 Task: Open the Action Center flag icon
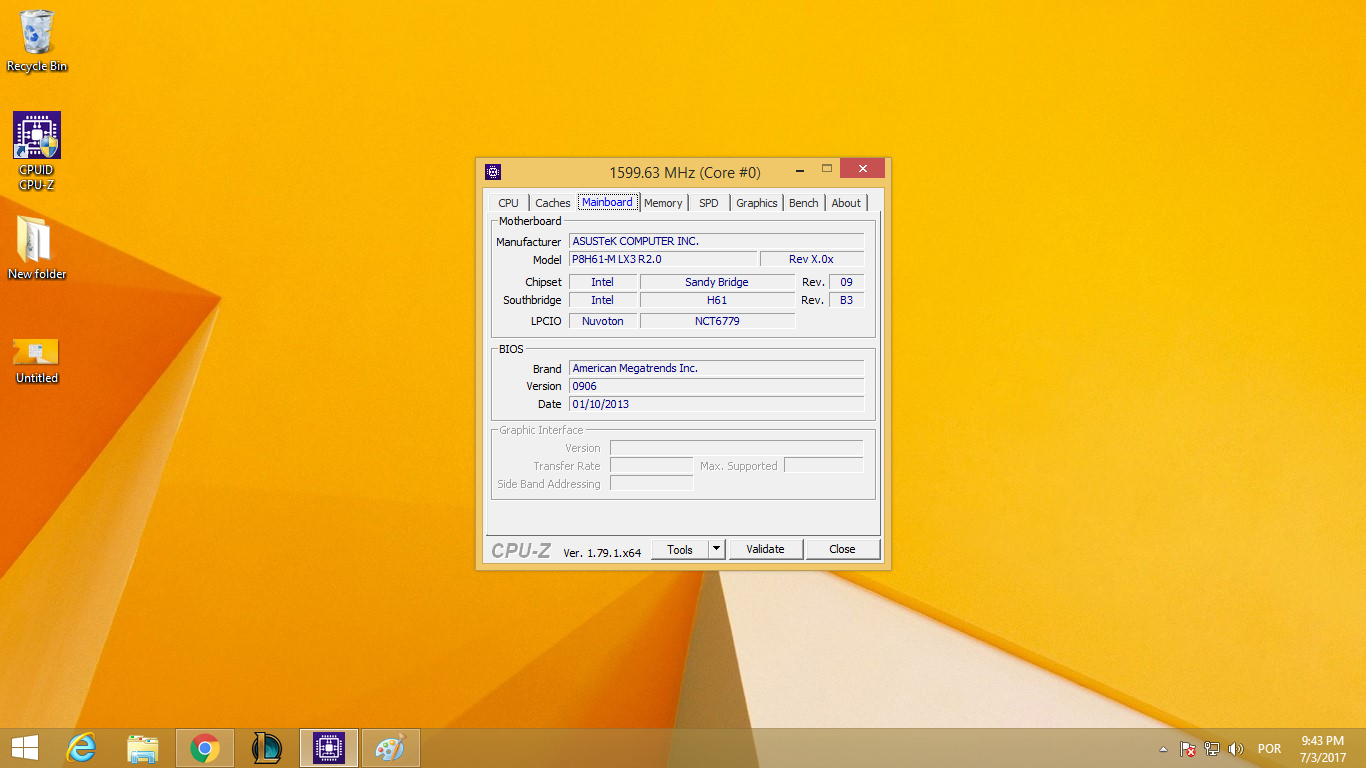(x=1188, y=749)
